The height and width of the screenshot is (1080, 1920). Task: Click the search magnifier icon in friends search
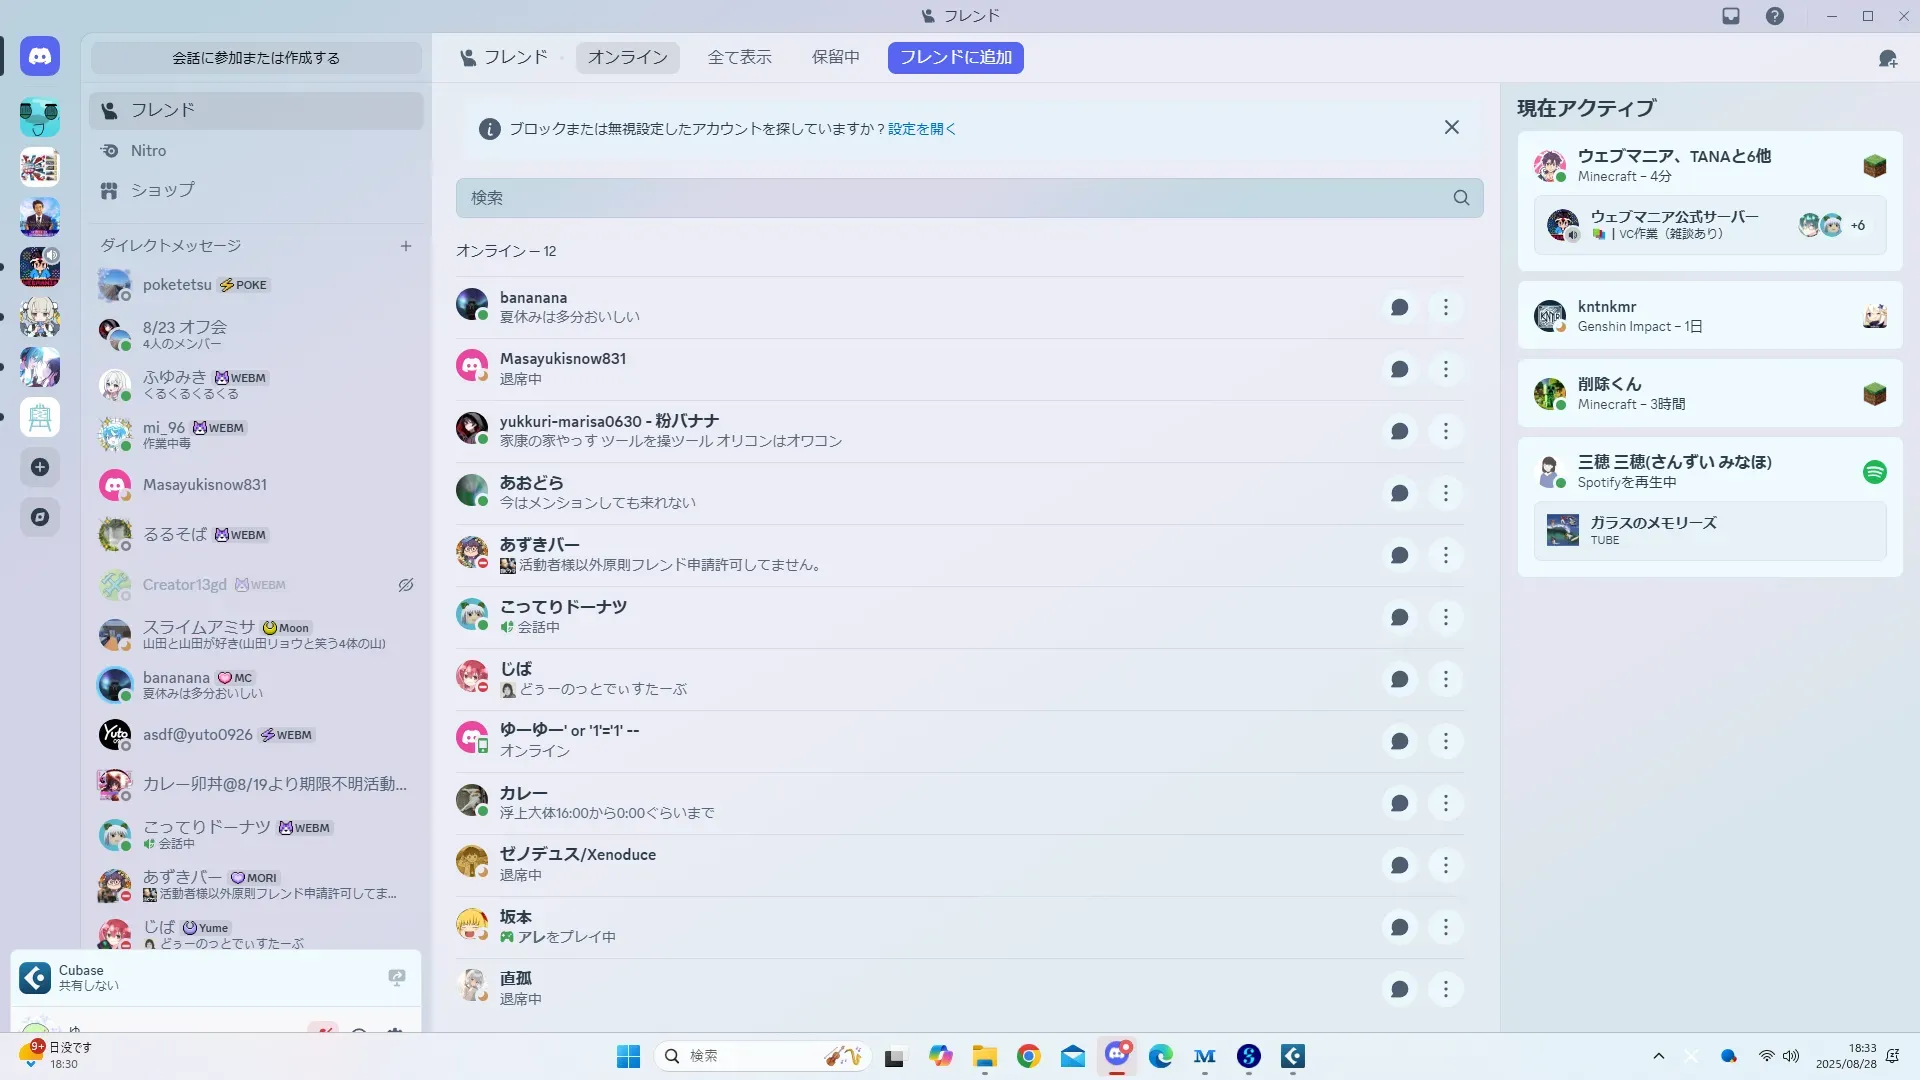1461,198
